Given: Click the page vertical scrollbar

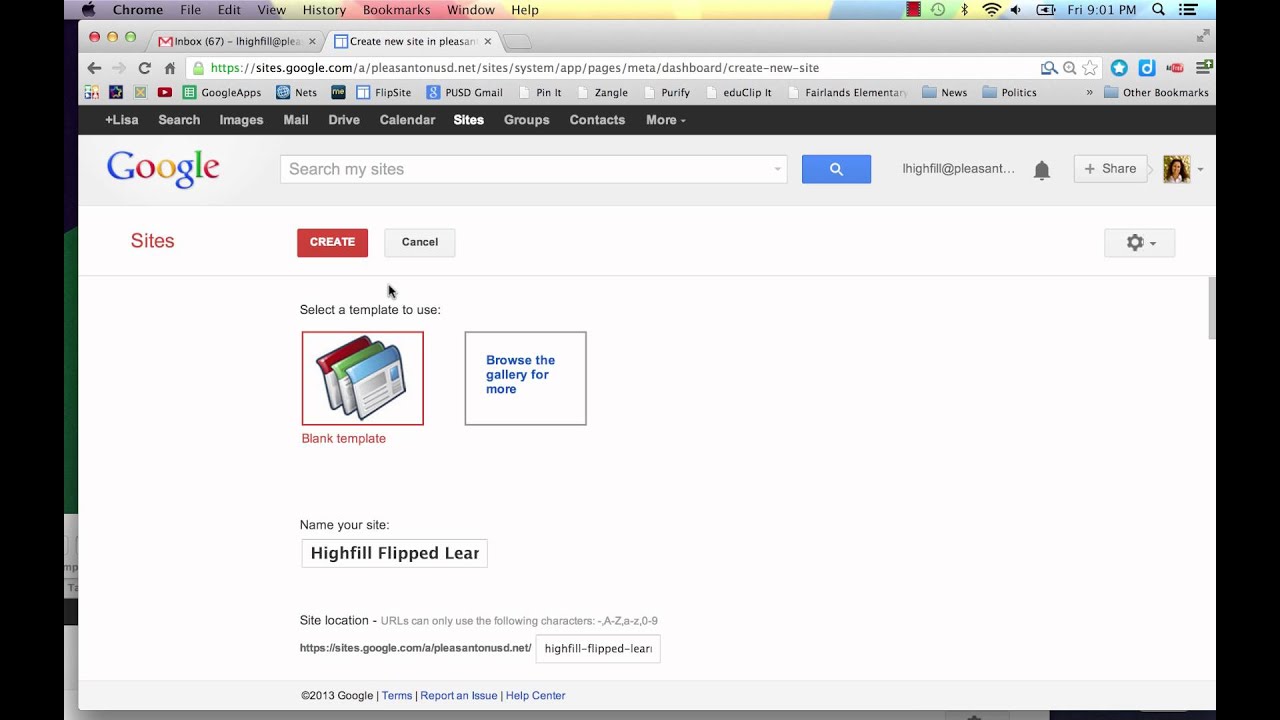Looking at the screenshot, I should [x=1211, y=310].
